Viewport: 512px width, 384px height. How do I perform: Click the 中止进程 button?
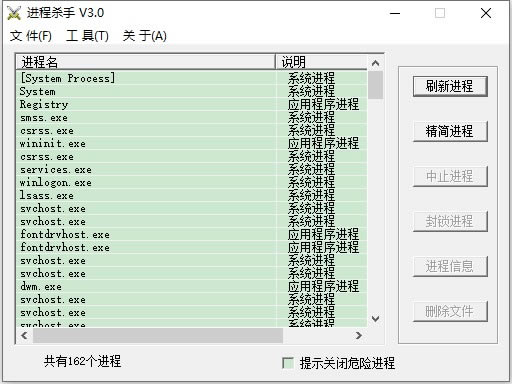450,176
